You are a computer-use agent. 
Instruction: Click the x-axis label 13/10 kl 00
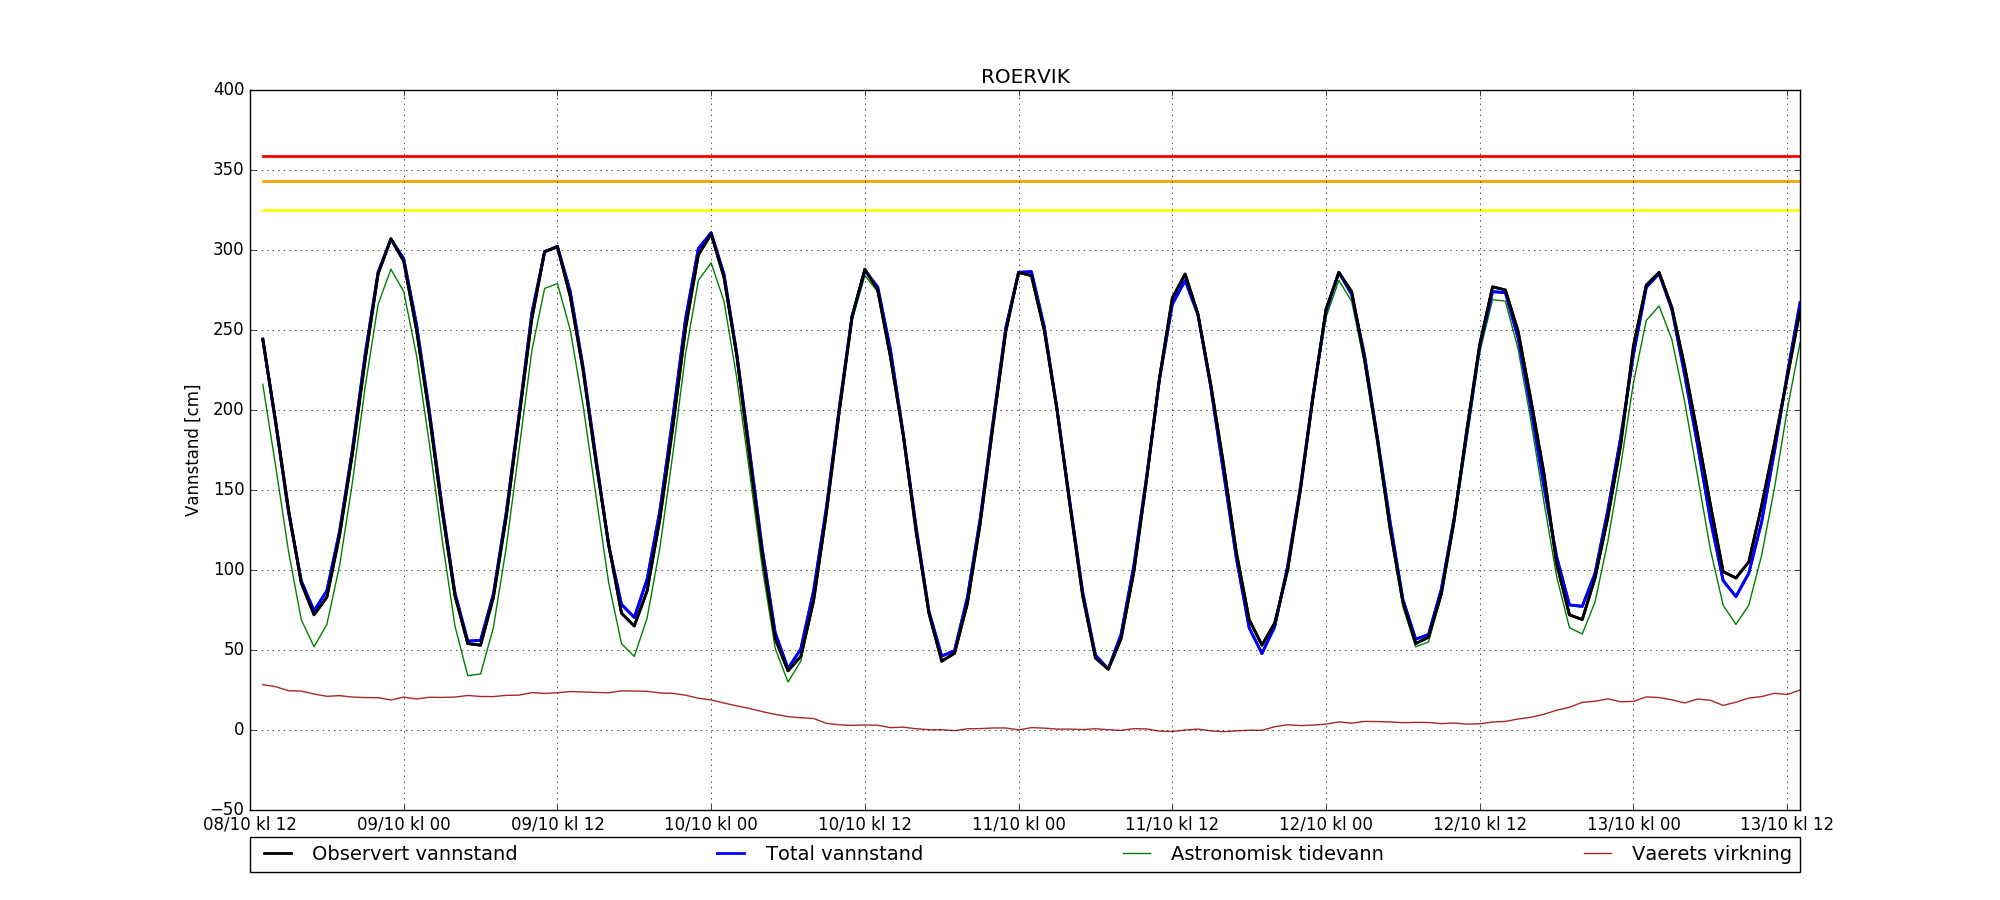(x=1634, y=825)
